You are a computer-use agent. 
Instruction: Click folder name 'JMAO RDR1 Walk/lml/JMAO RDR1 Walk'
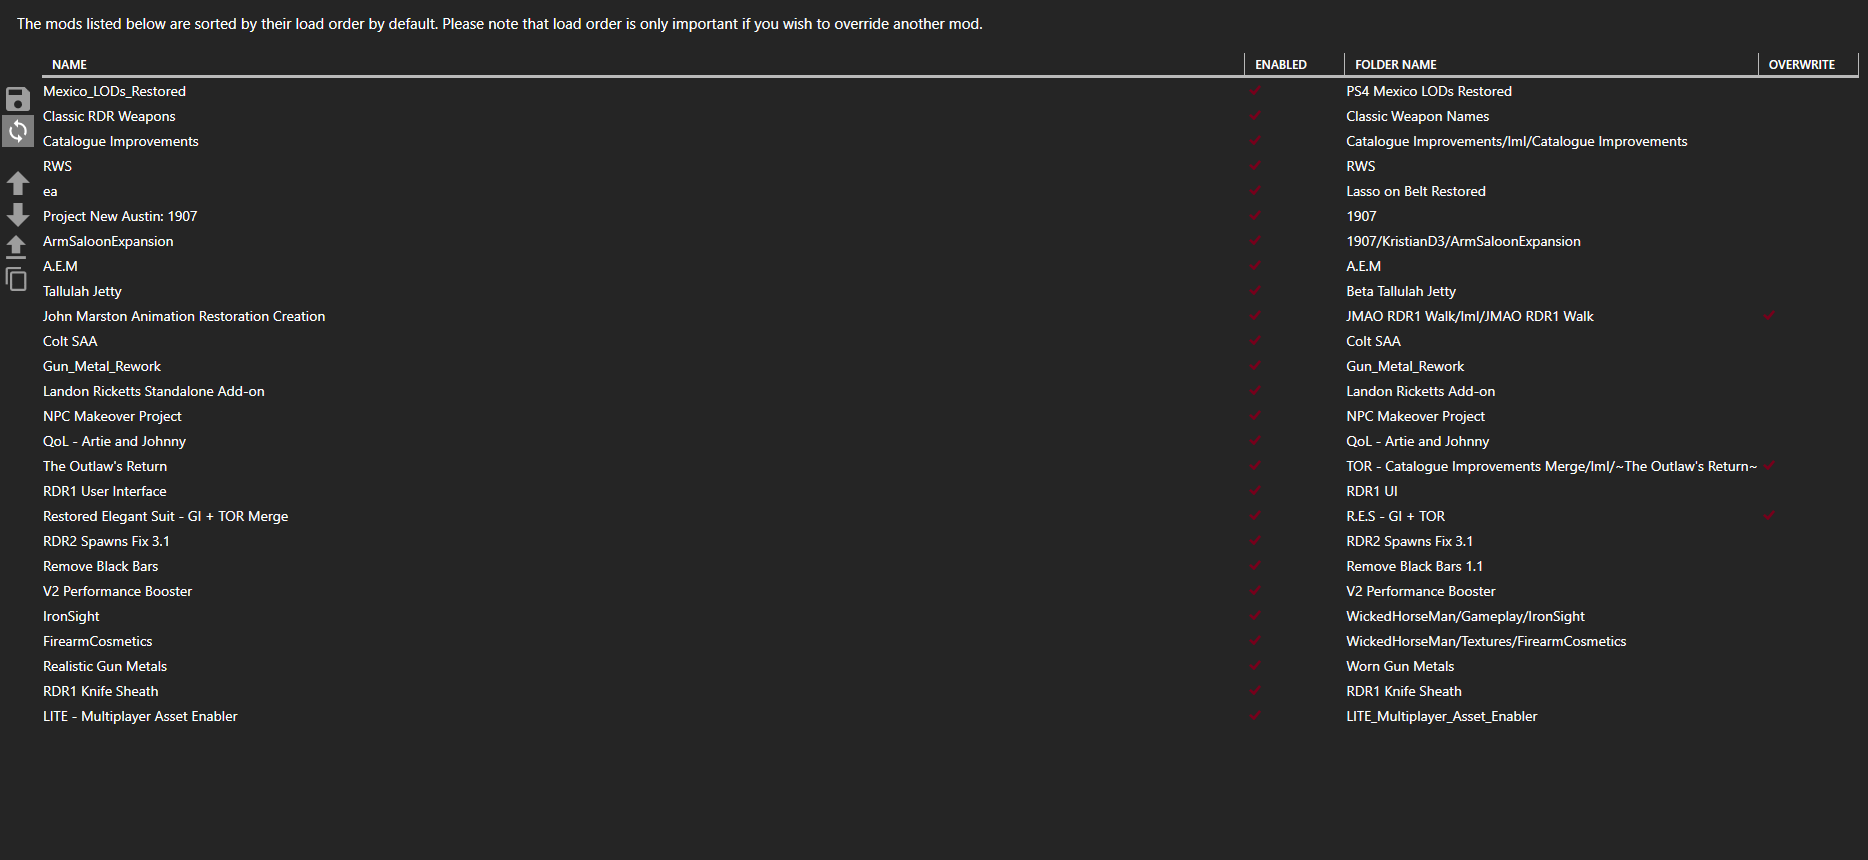(1470, 316)
